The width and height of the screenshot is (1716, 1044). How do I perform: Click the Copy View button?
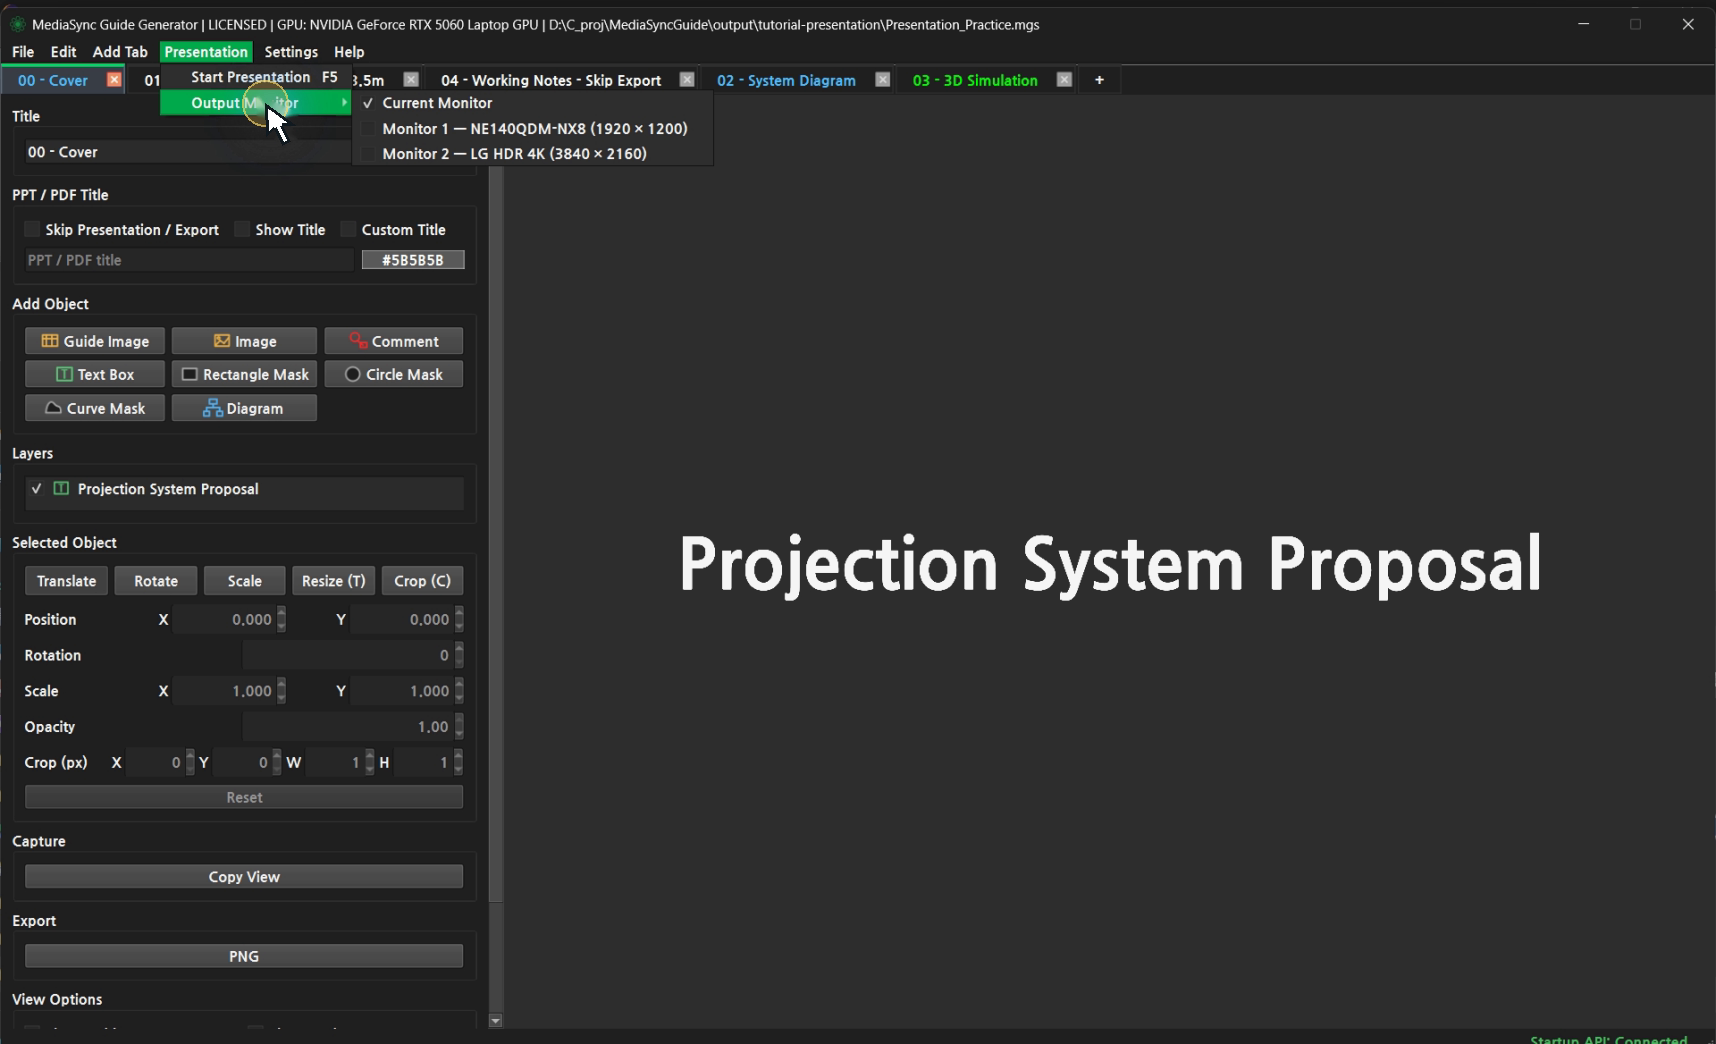coord(244,877)
